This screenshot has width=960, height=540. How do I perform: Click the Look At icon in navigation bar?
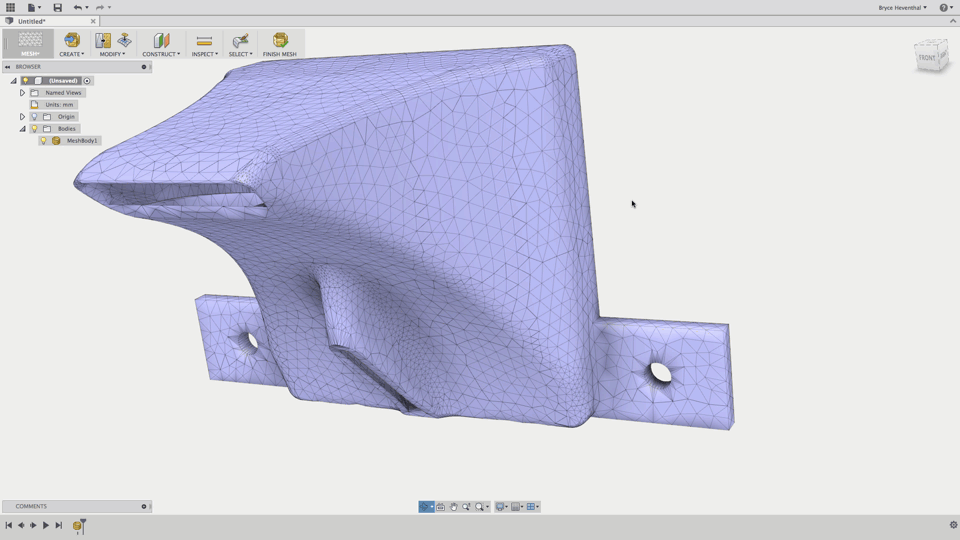440,507
